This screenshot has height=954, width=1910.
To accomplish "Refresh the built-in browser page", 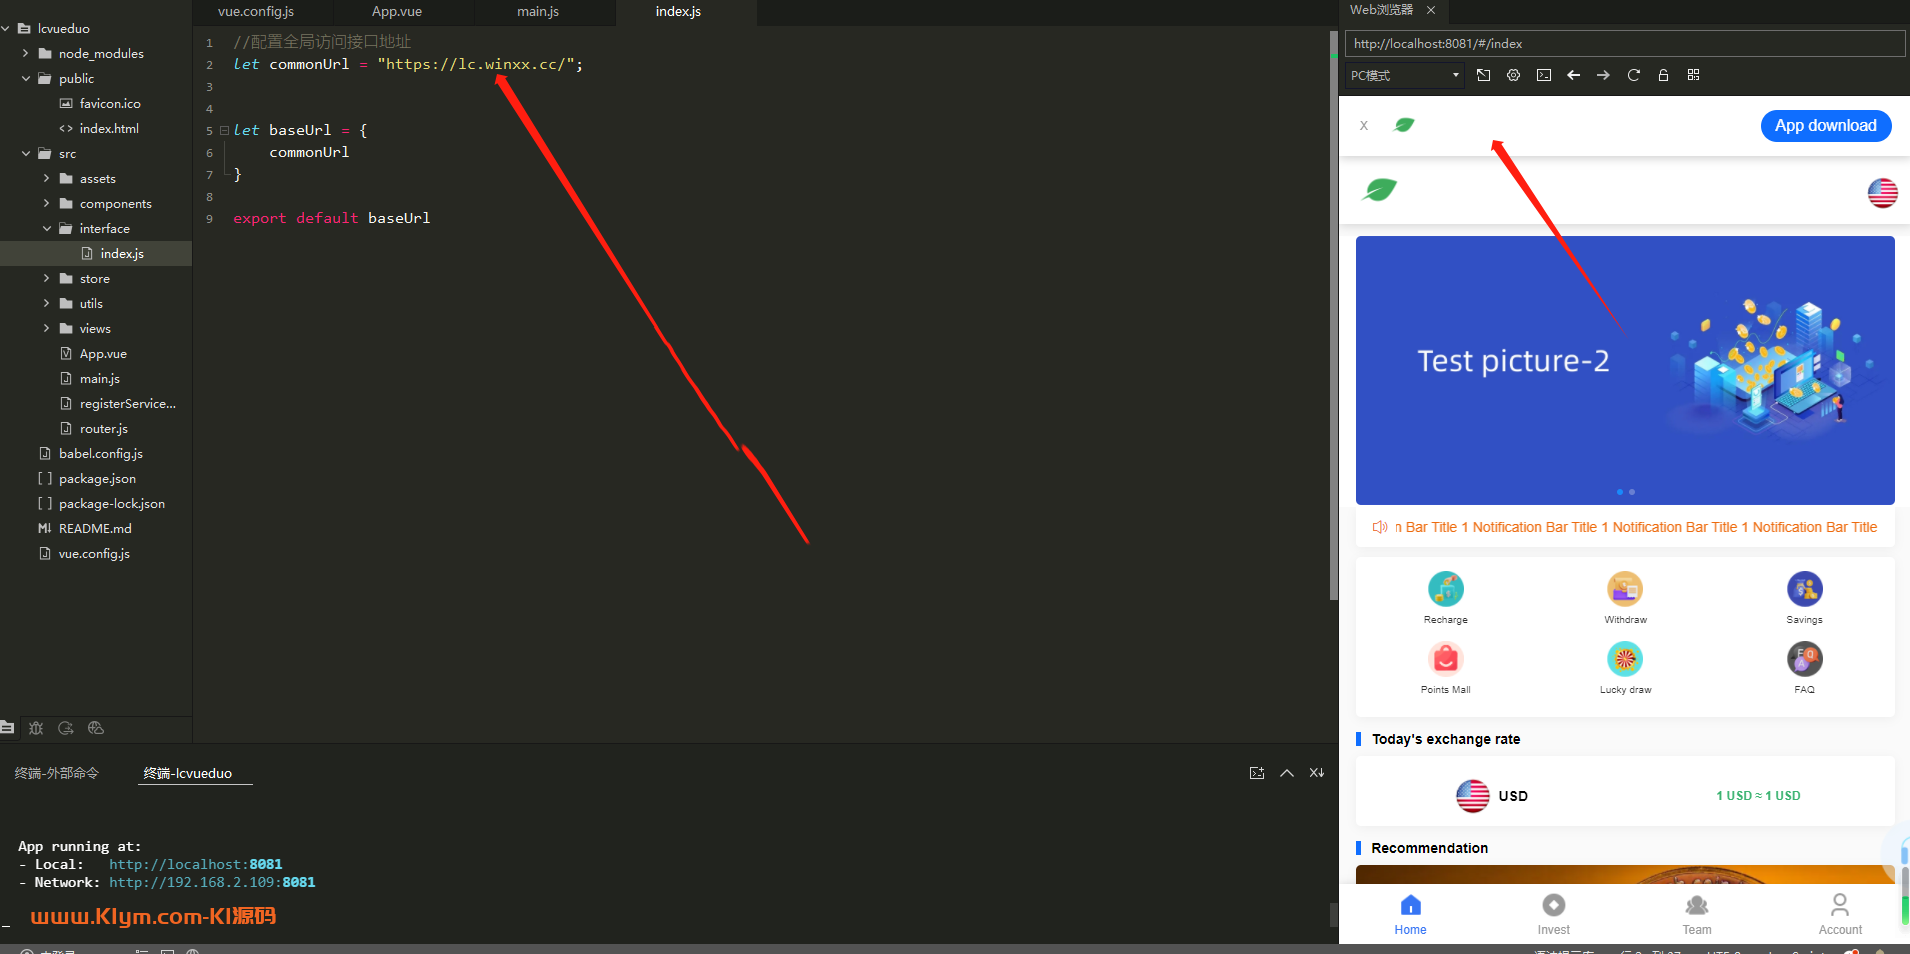I will pyautogui.click(x=1633, y=75).
